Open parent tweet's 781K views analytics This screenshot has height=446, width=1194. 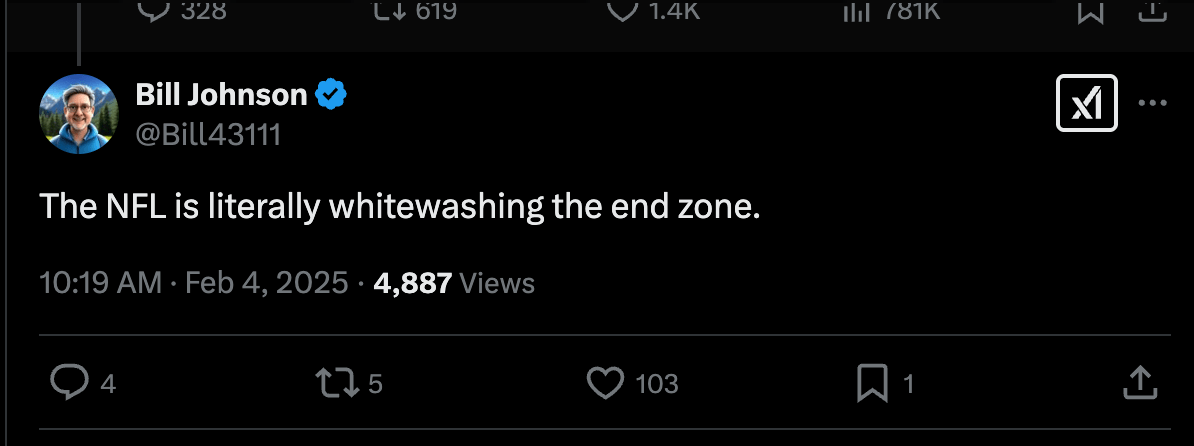pos(858,10)
